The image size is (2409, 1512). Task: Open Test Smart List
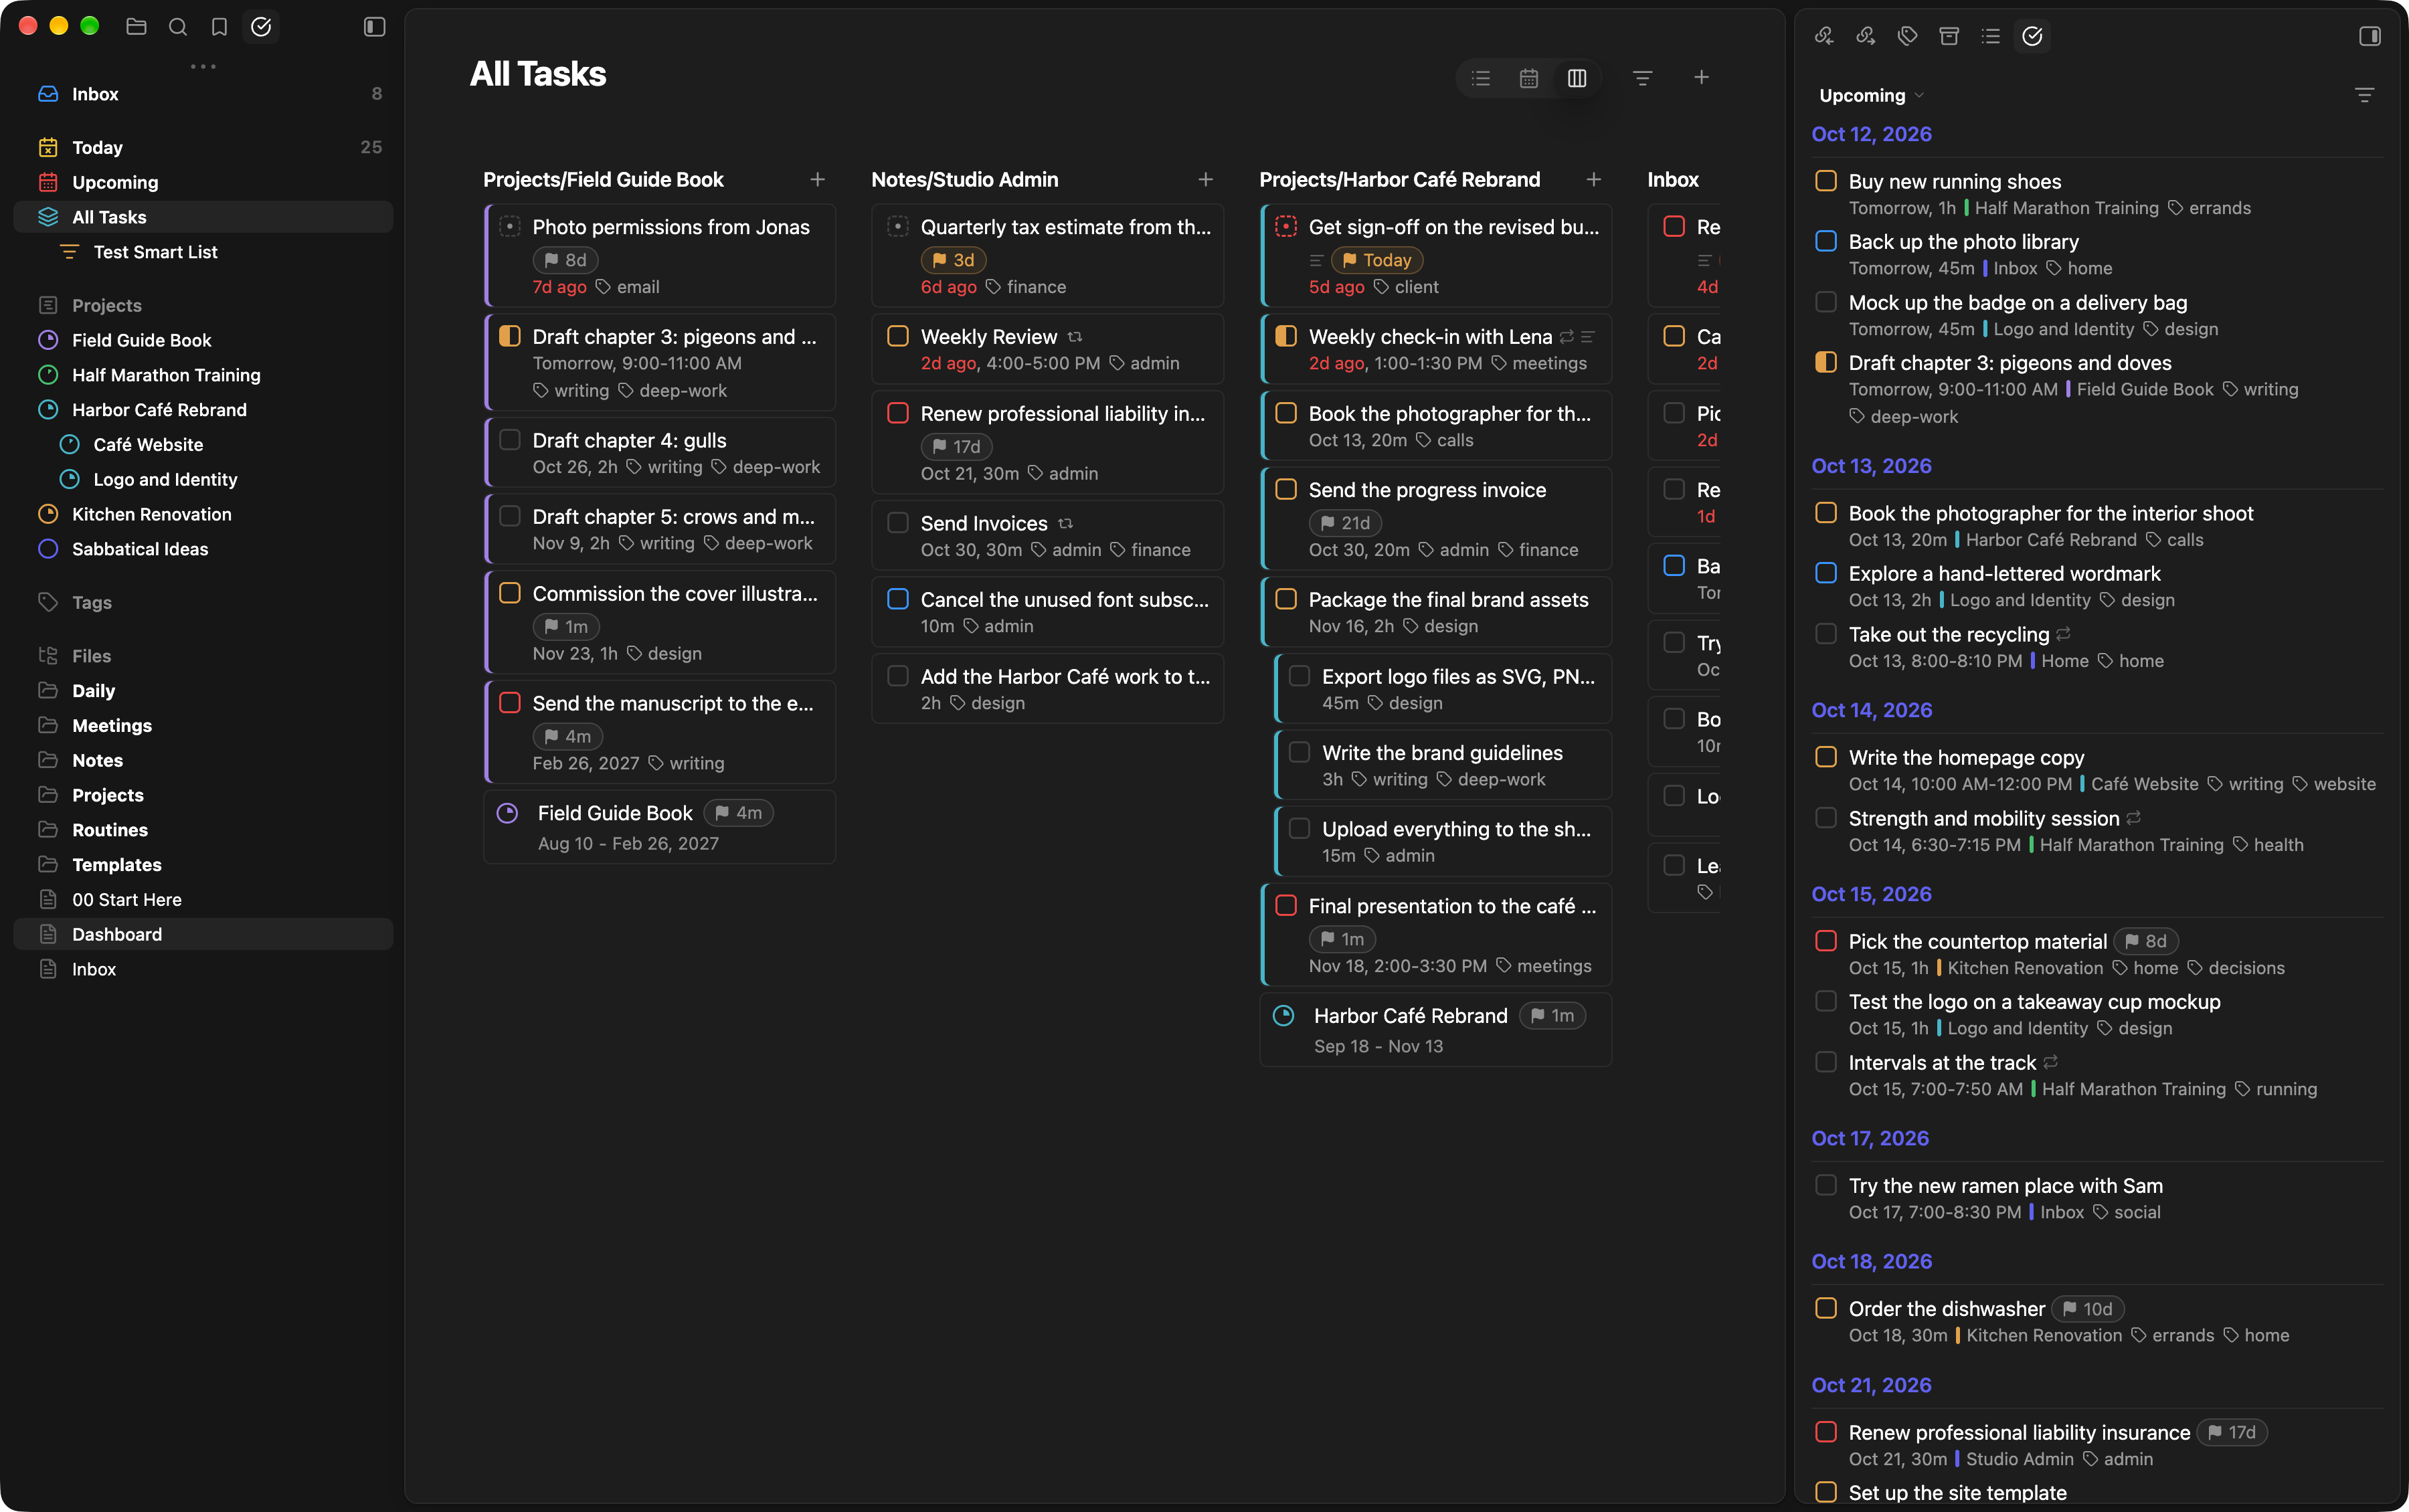tap(204, 252)
